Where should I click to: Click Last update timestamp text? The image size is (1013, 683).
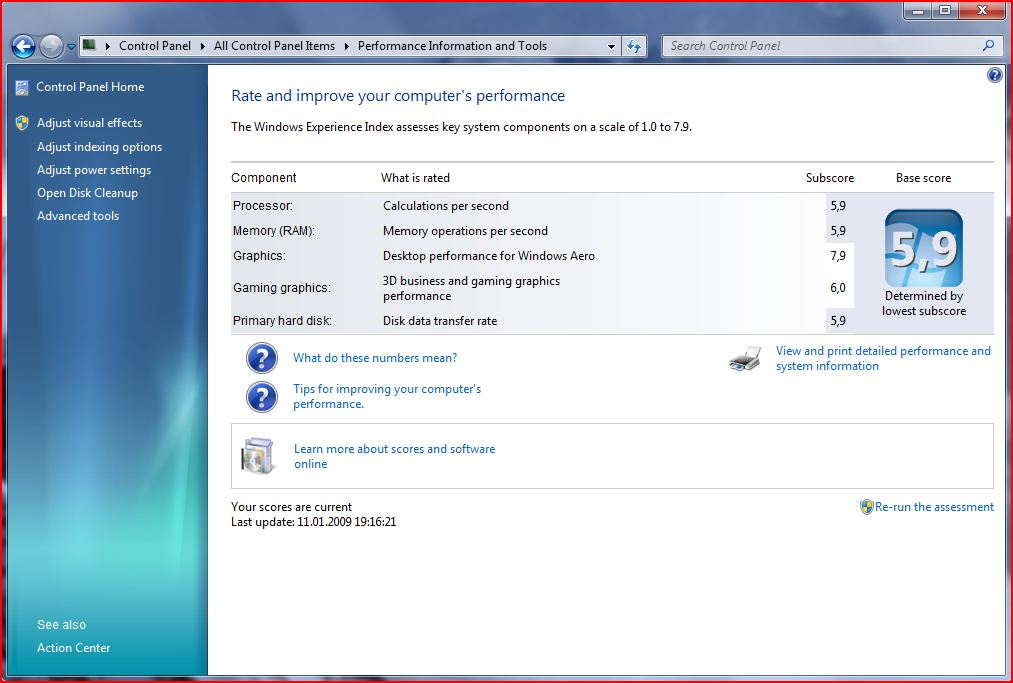point(313,522)
